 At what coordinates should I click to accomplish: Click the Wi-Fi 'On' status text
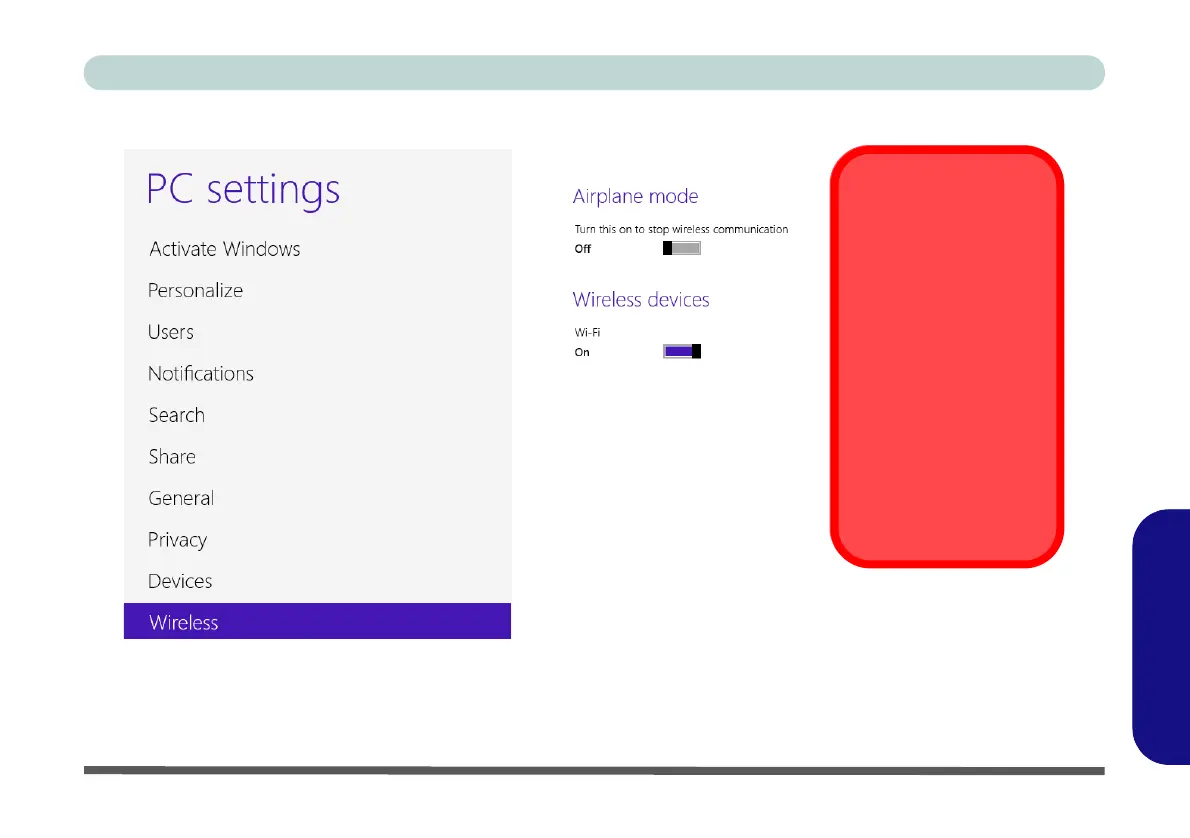tap(581, 352)
